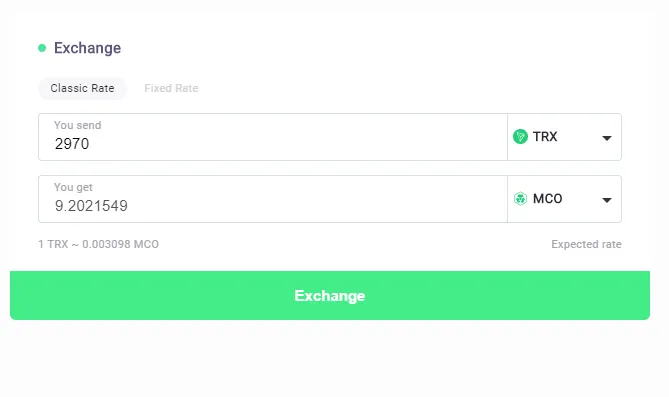Open the receive currency selector showing MCO

(564, 199)
